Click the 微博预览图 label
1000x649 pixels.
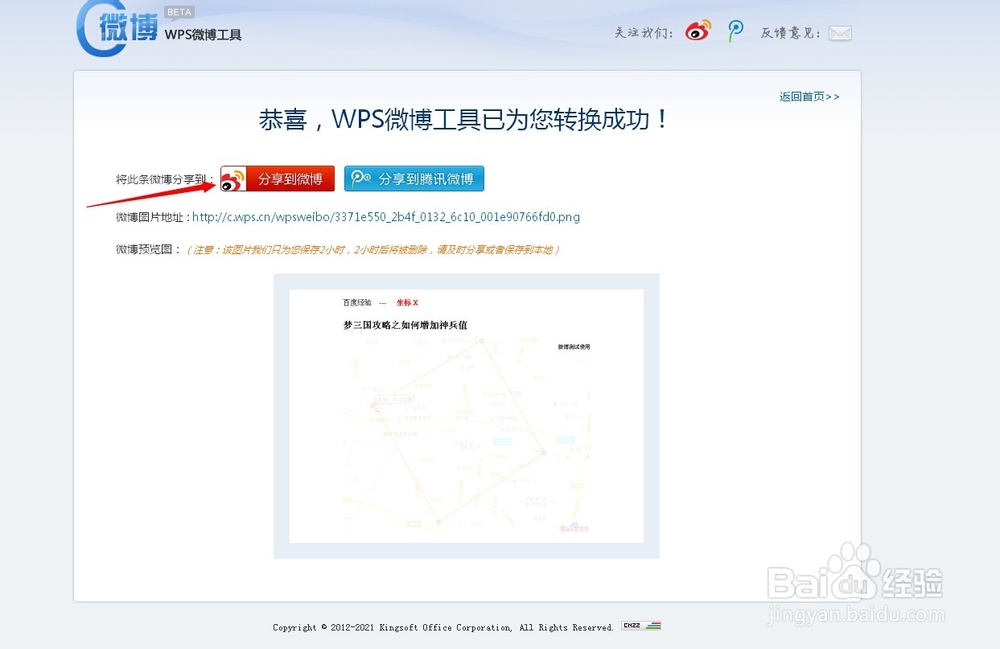point(148,249)
